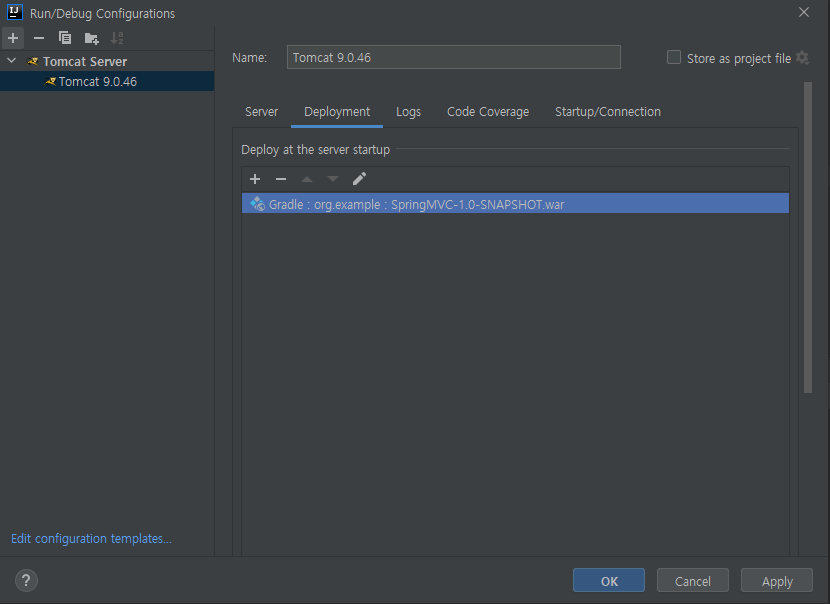The height and width of the screenshot is (604, 830).
Task: Open Edit configuration templates link
Action: [x=91, y=538]
